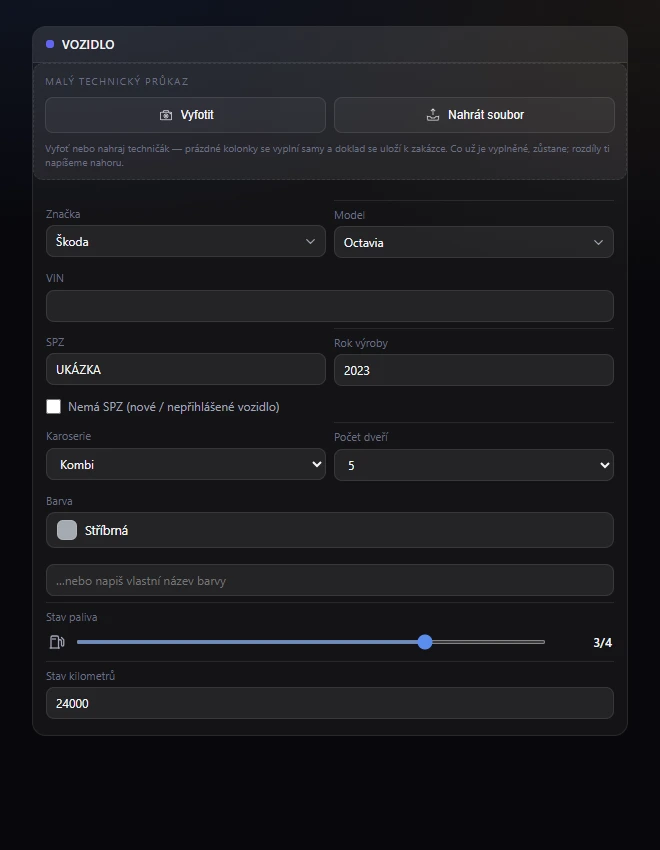Click the Vyfotit button
Image resolution: width=660 pixels, height=850 pixels.
[x=185, y=115]
